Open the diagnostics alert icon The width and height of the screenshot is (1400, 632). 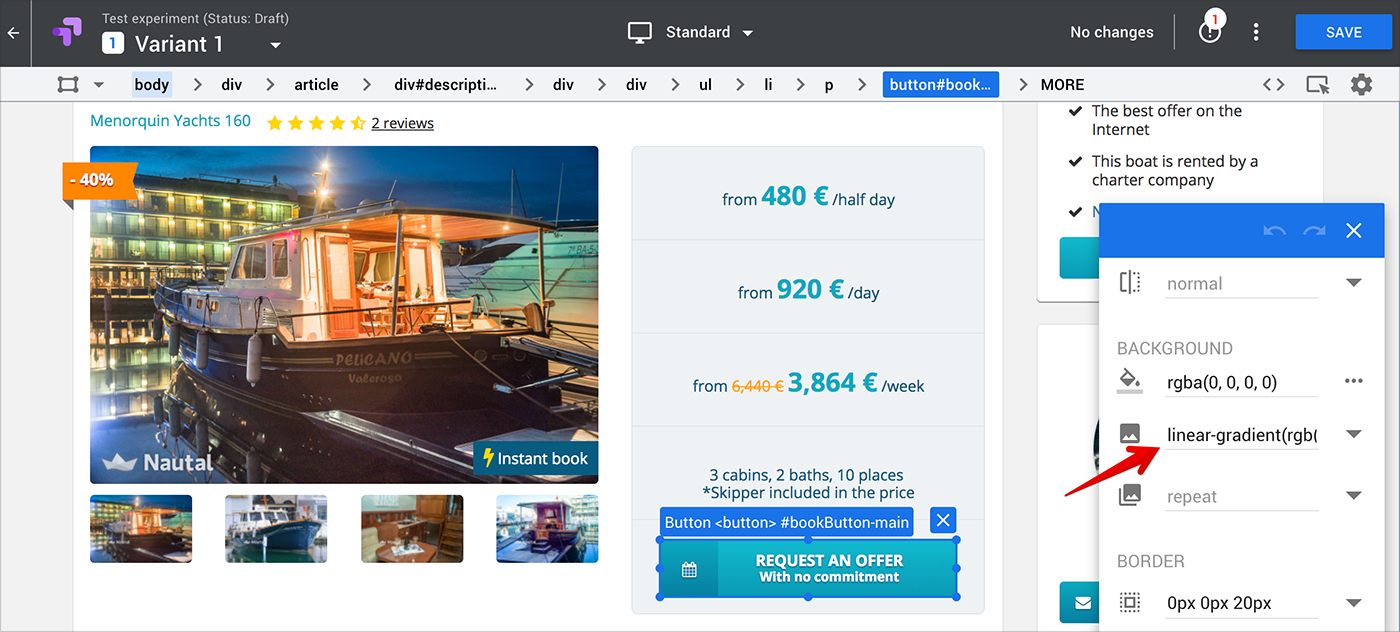(1210, 32)
